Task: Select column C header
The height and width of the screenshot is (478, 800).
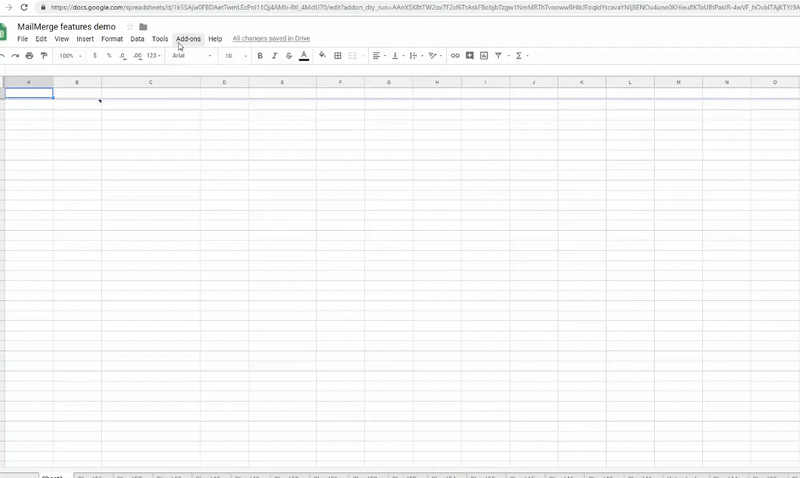Action: (151, 82)
